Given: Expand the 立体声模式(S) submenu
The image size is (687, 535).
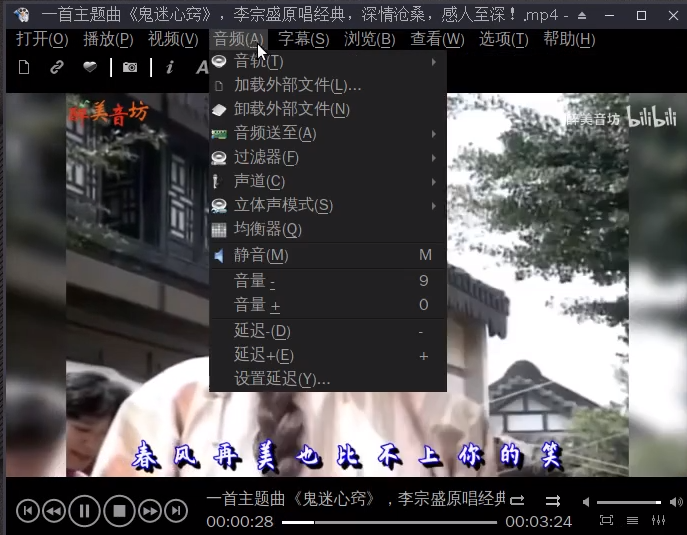Looking at the screenshot, I should pos(328,205).
